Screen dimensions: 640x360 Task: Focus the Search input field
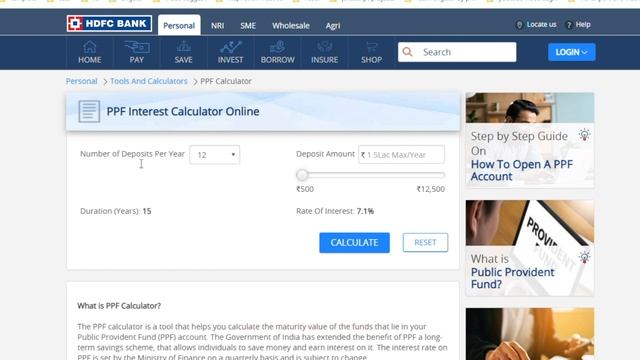tap(457, 52)
